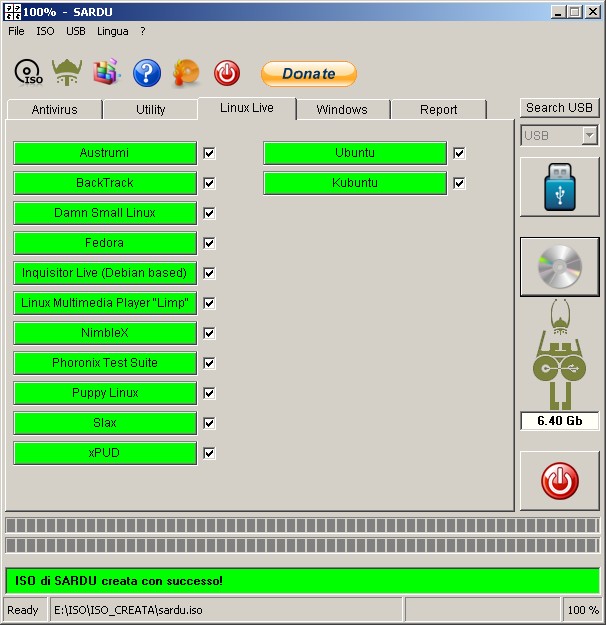Image resolution: width=606 pixels, height=625 pixels.
Task: Switch to the Utility tab
Action: pyautogui.click(x=150, y=109)
